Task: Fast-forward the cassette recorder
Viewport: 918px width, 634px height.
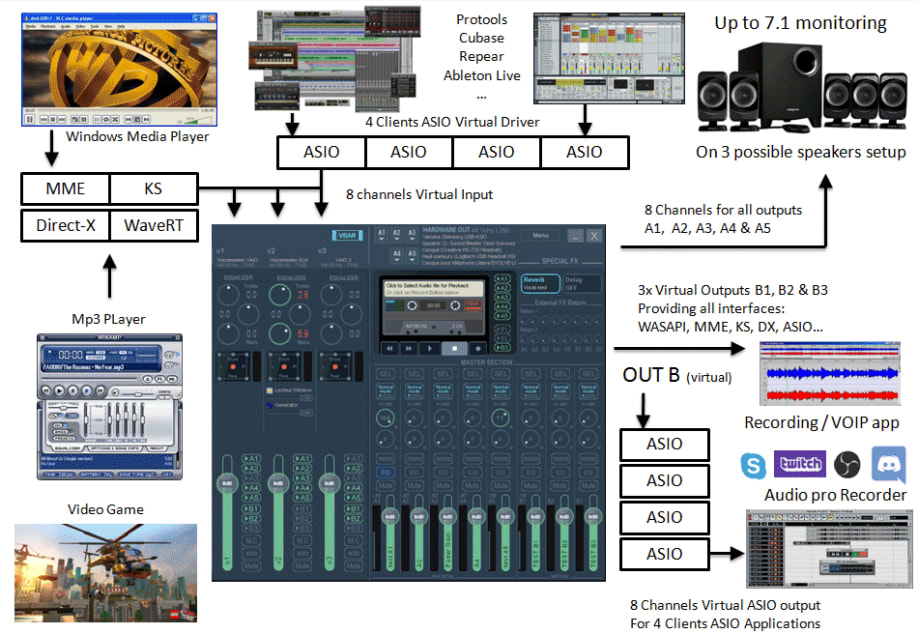Action: (409, 348)
